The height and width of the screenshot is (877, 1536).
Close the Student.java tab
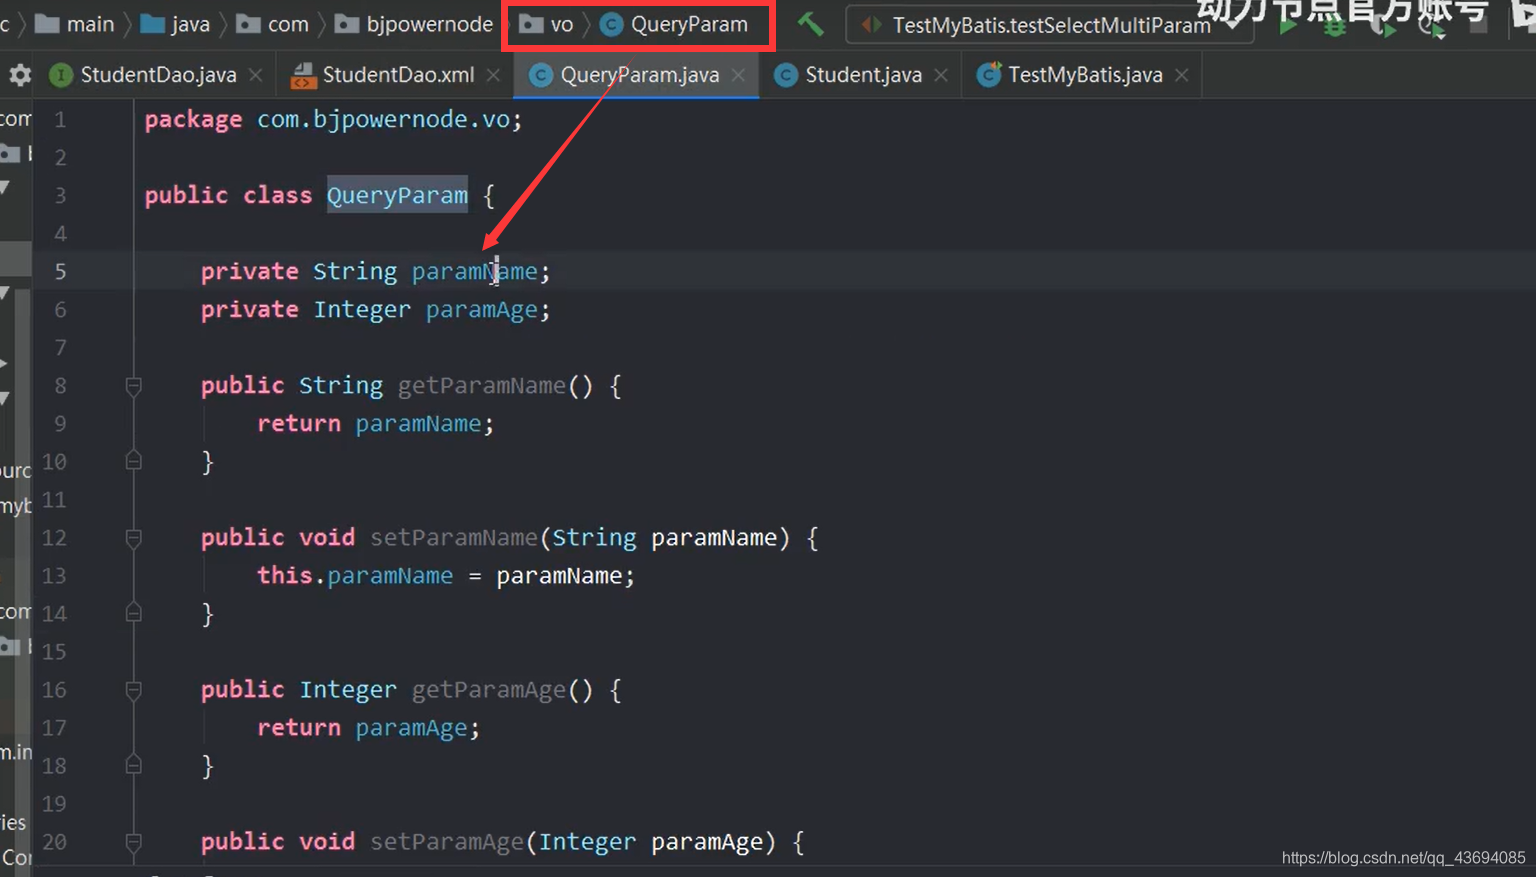[941, 75]
